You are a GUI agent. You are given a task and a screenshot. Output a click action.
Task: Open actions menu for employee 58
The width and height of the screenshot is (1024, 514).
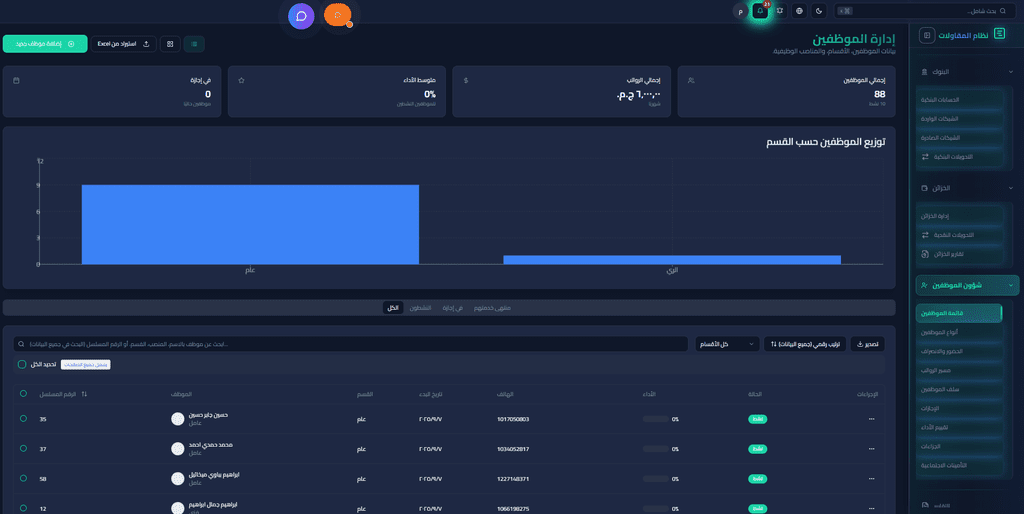(x=871, y=479)
